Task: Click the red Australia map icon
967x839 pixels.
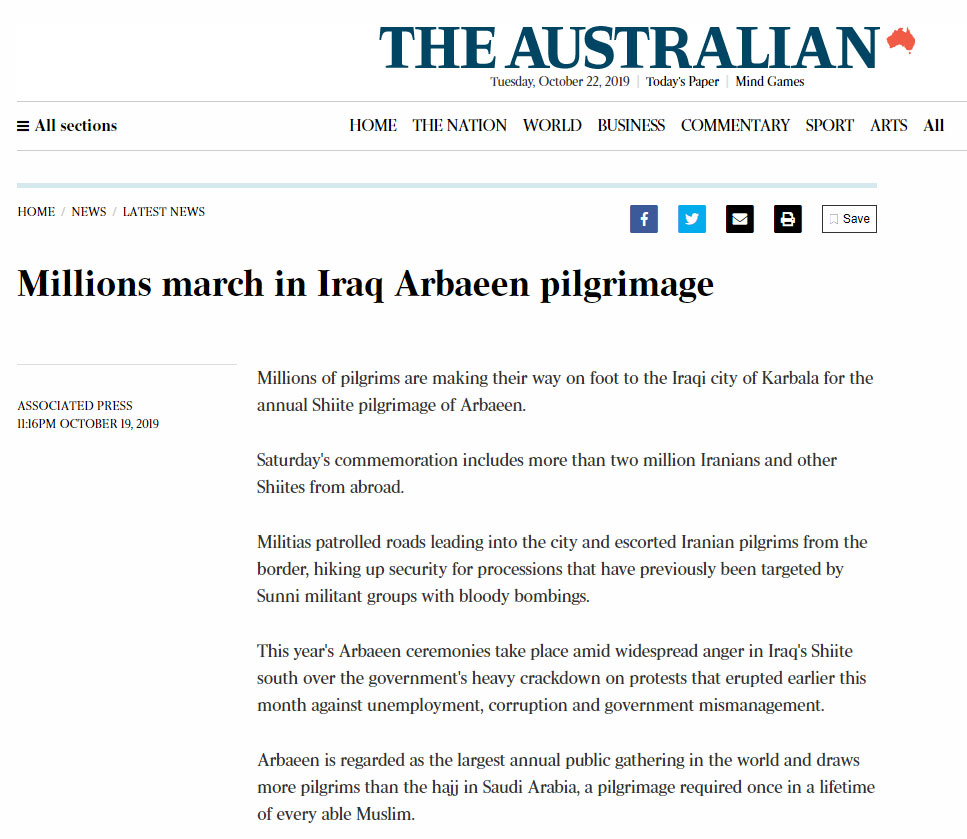Action: click(901, 40)
